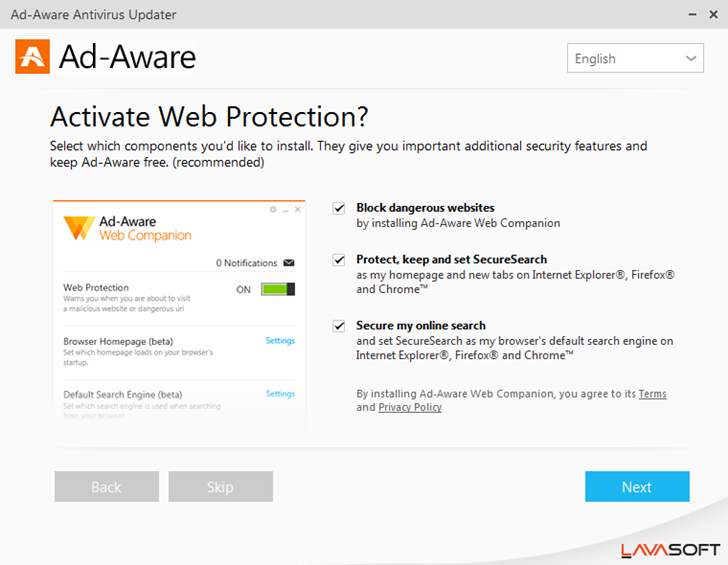The width and height of the screenshot is (728, 565).
Task: Go Back to the previous step
Action: point(106,487)
